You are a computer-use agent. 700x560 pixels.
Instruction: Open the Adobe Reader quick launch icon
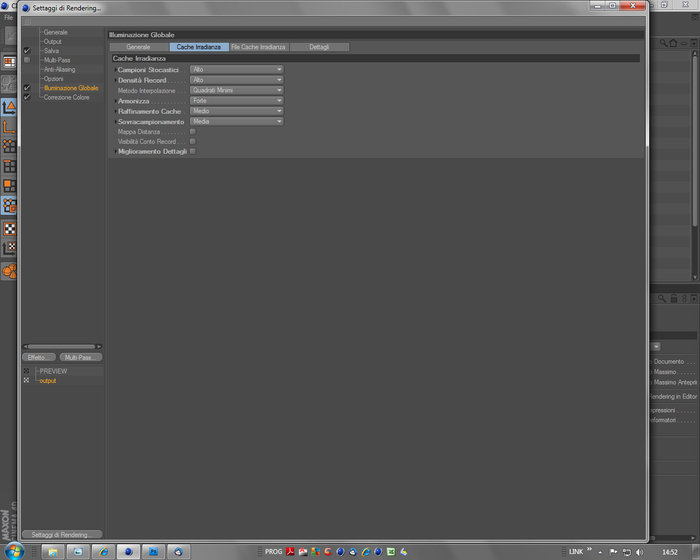290,552
